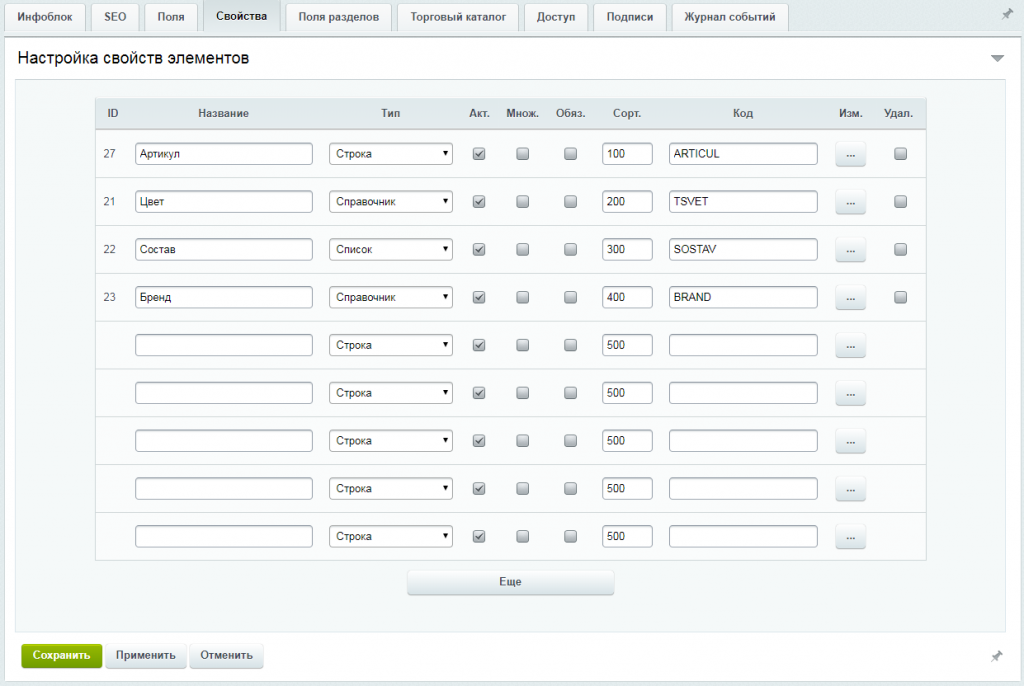
Task: Go to the Поля разделов tab
Action: [338, 17]
